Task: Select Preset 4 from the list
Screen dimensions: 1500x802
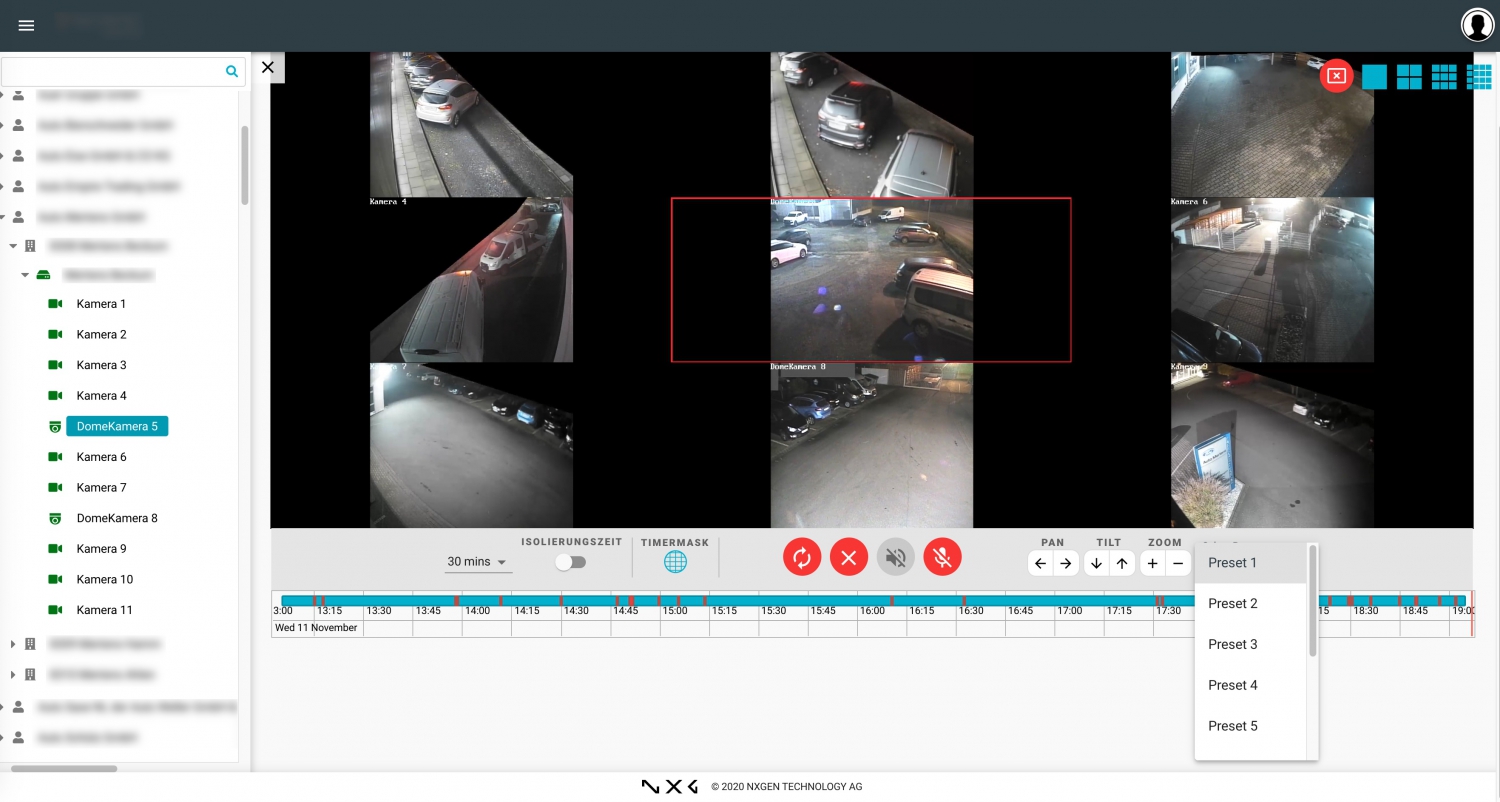Action: coord(1251,685)
